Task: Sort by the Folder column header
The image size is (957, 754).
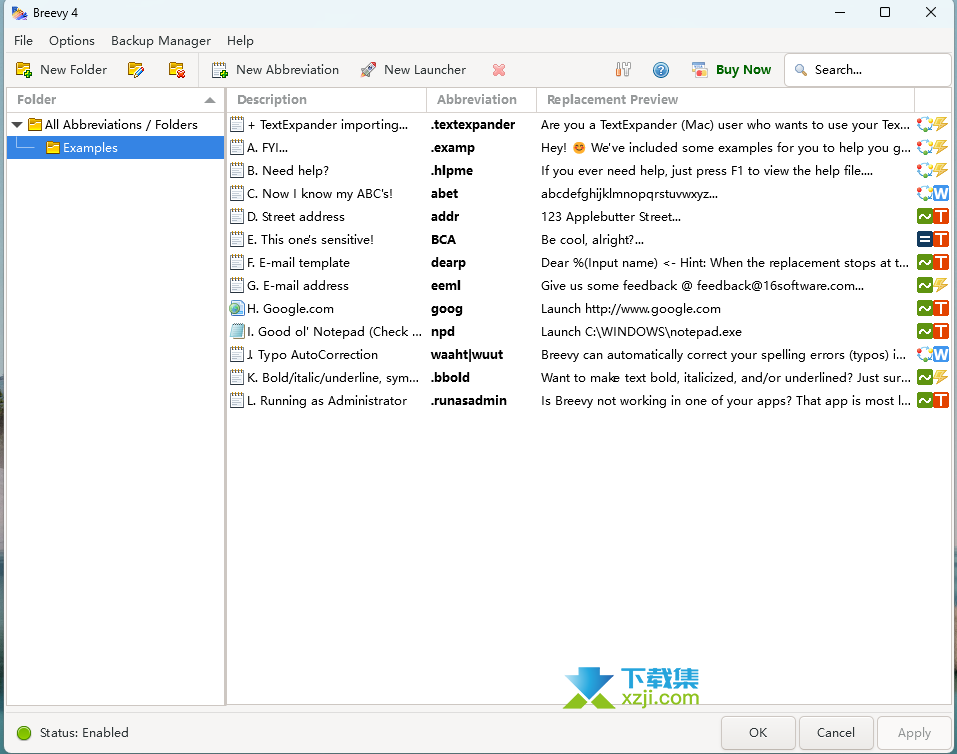Action: [115, 100]
